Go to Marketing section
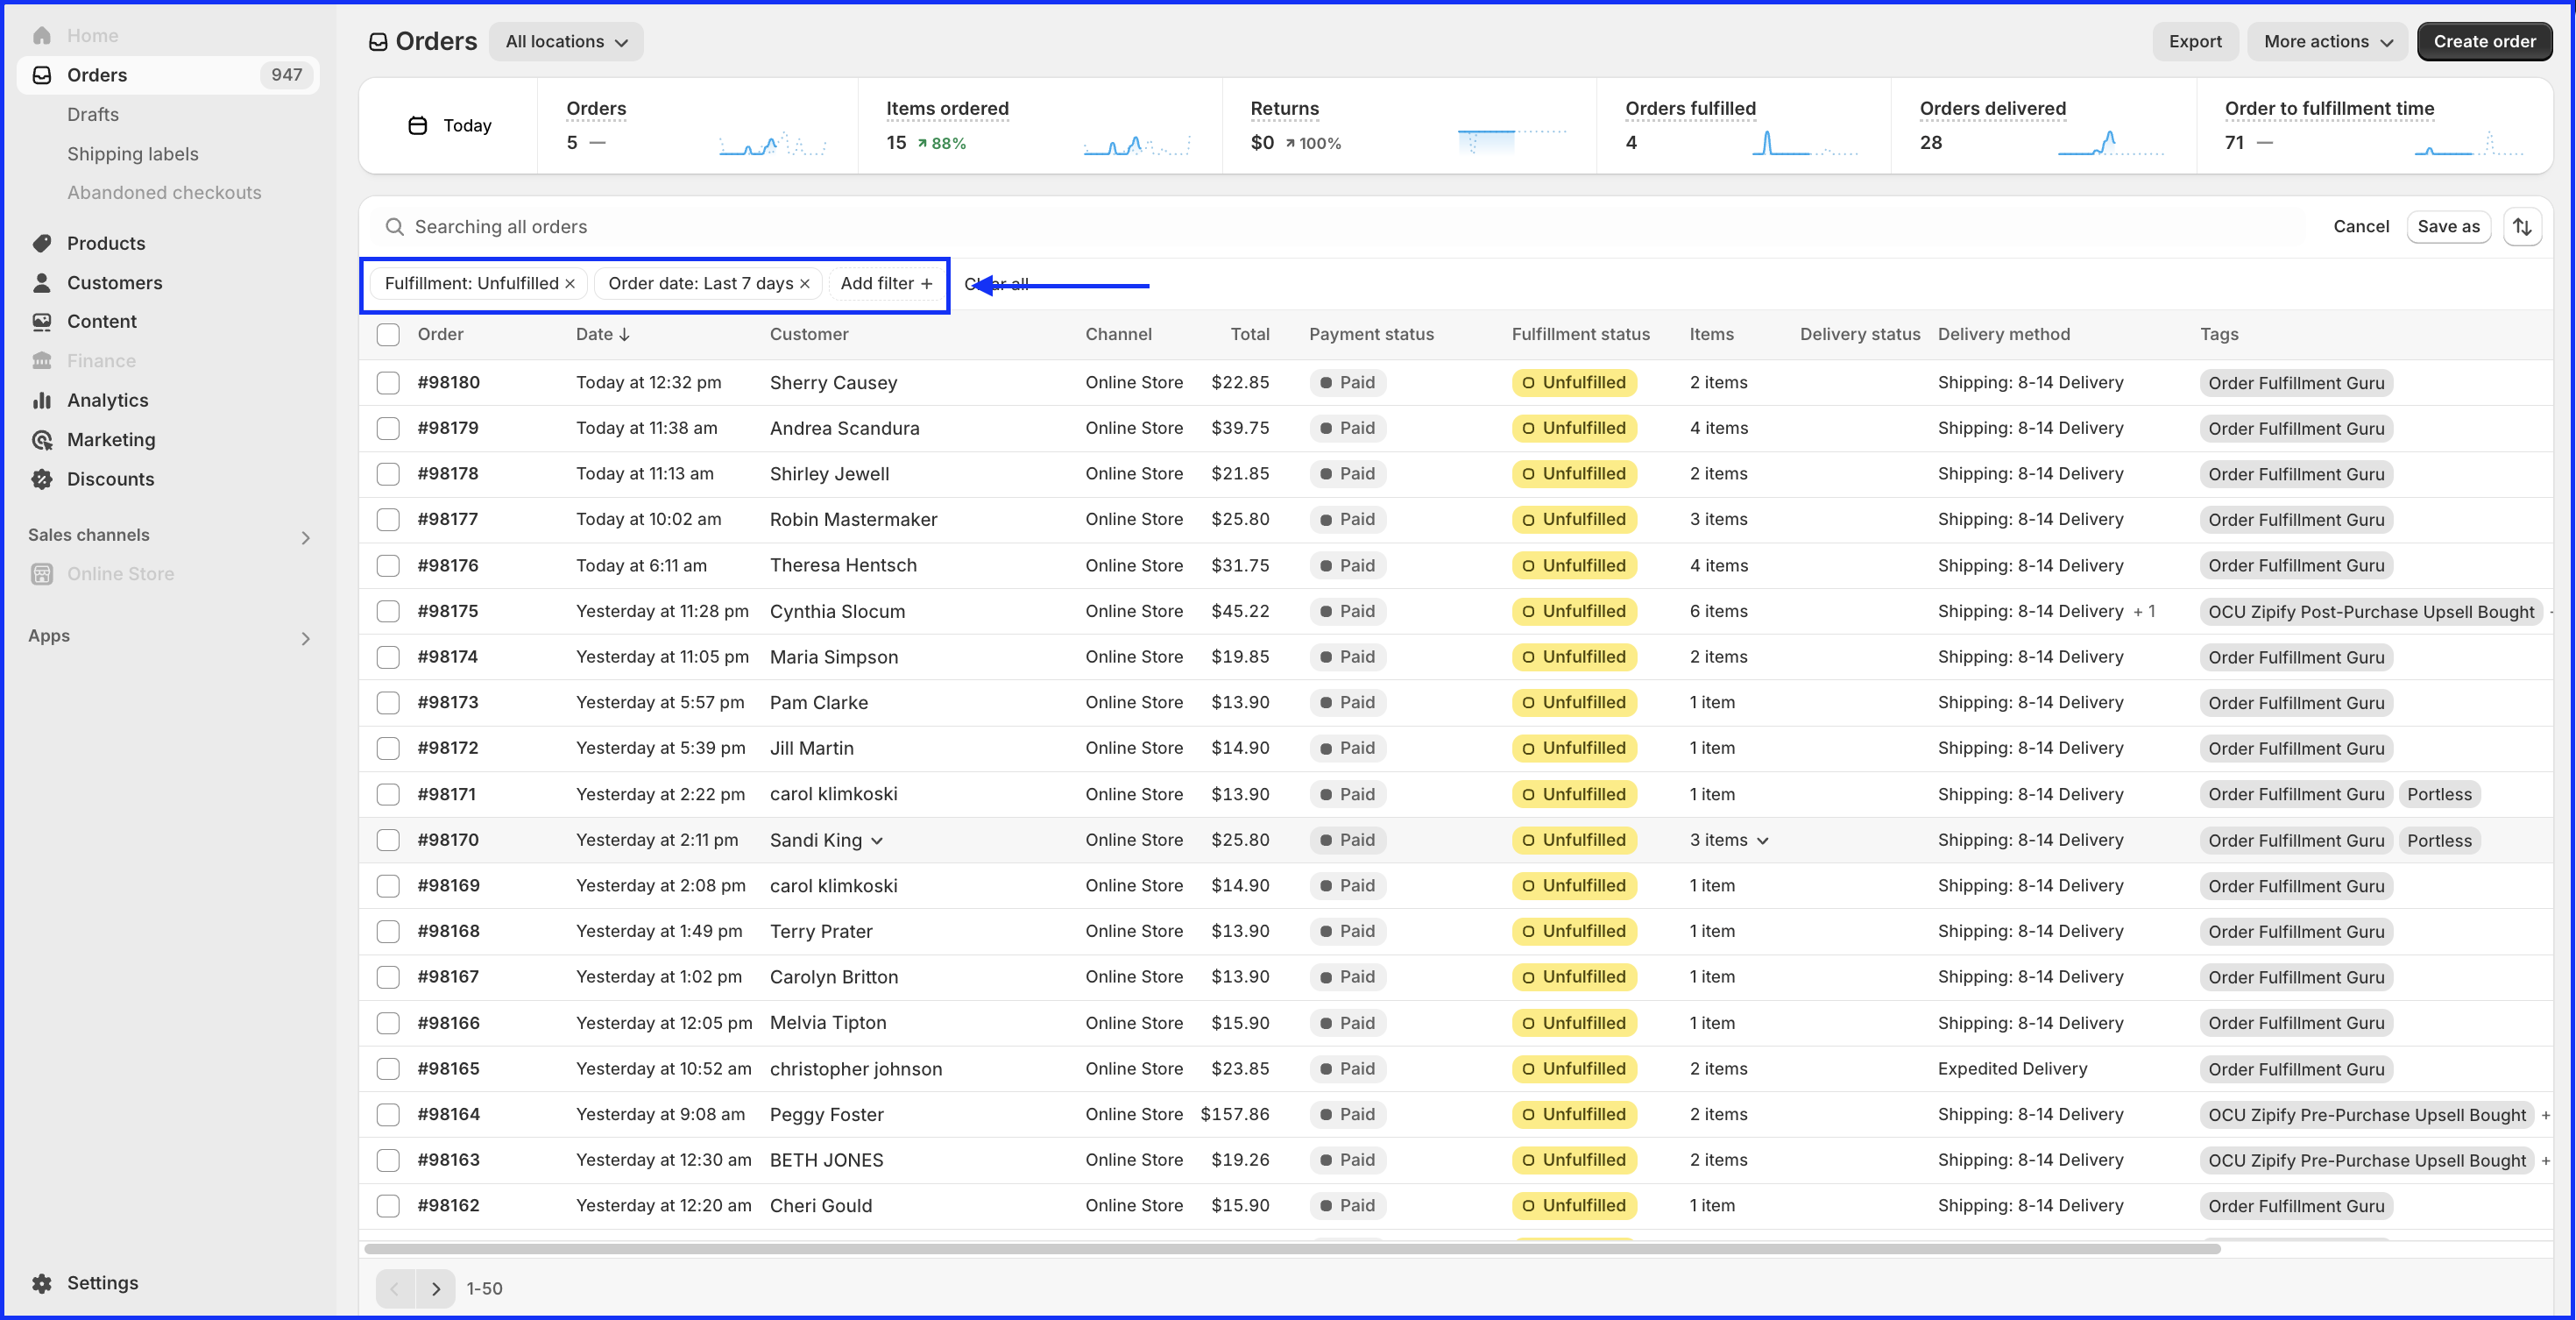This screenshot has width=2576, height=1320. pyautogui.click(x=111, y=440)
